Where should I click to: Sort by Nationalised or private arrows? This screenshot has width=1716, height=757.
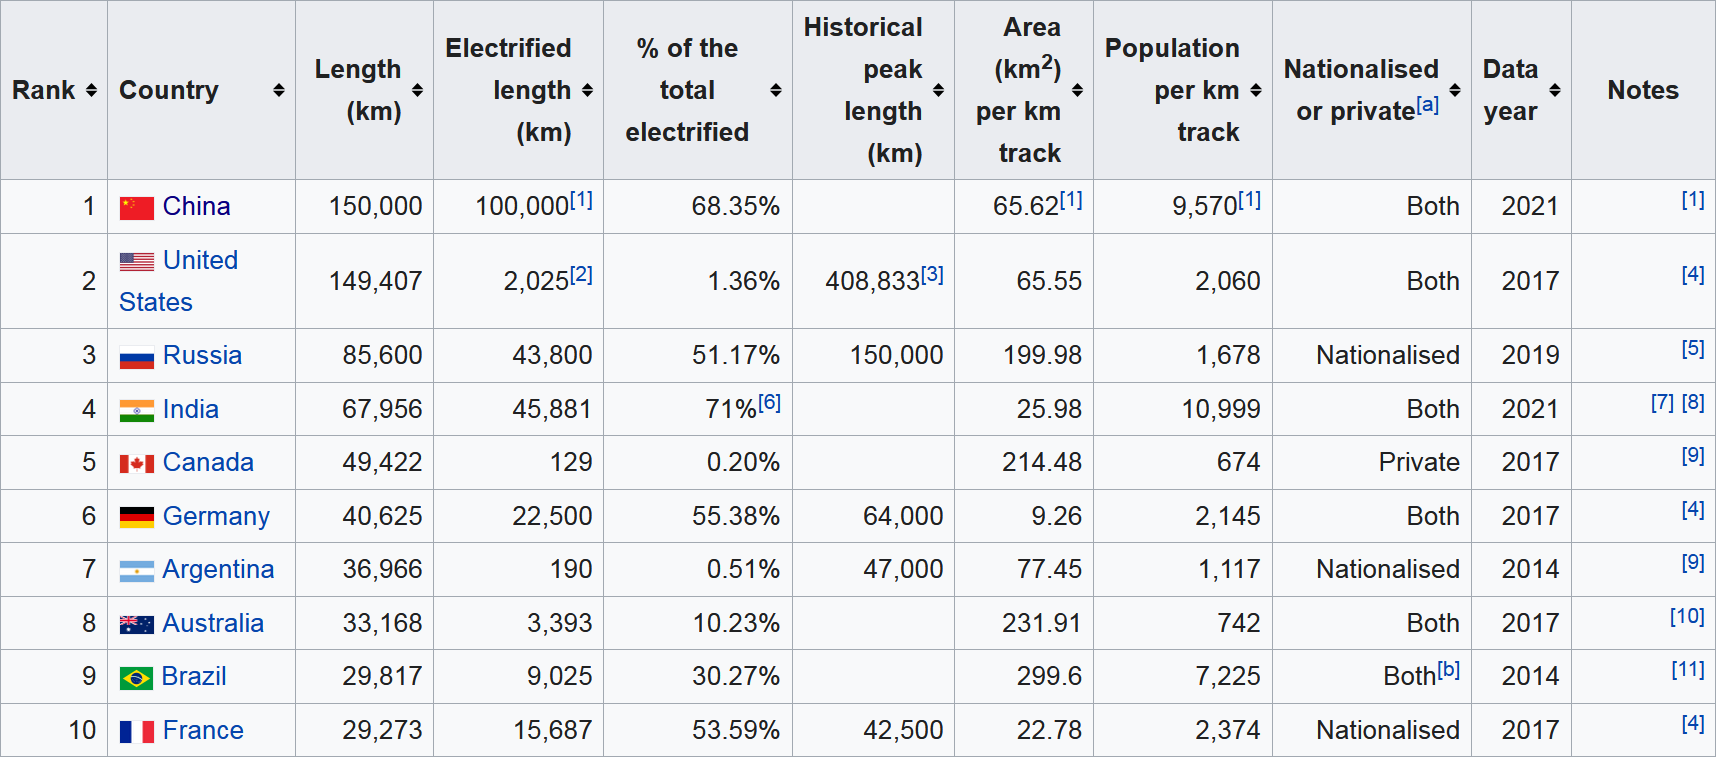coord(1455,90)
